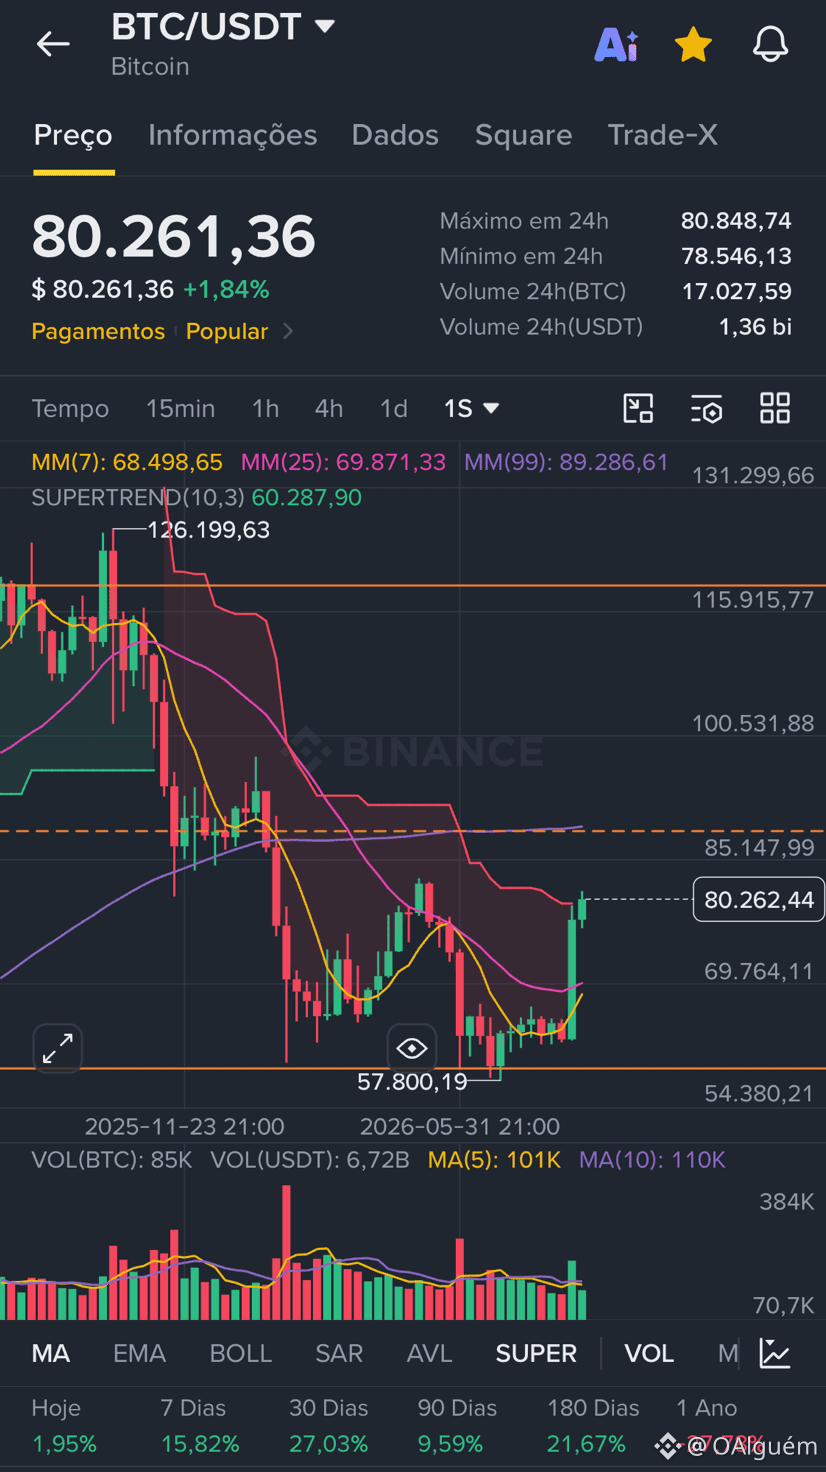Go back using the arrow icon
This screenshot has height=1472, width=826.
tap(53, 44)
